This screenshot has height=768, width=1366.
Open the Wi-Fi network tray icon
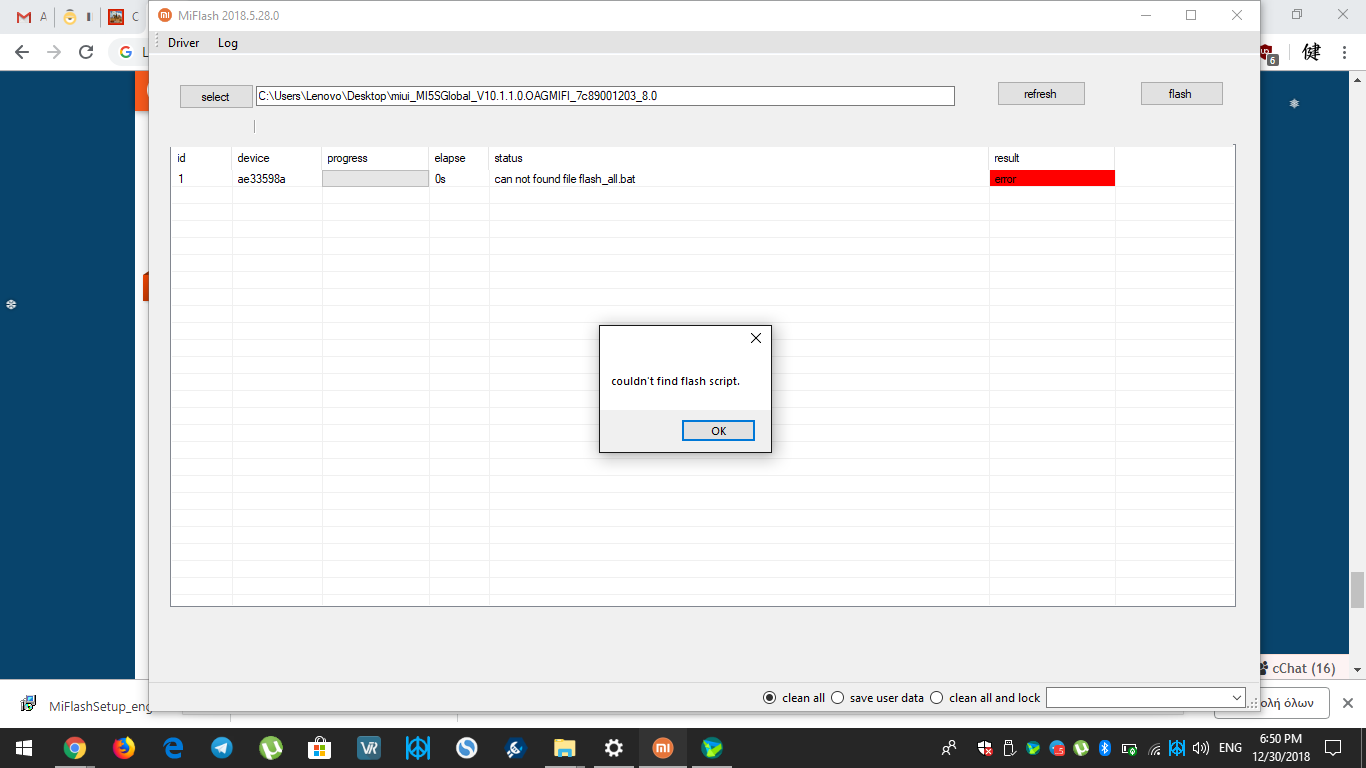click(x=1154, y=748)
